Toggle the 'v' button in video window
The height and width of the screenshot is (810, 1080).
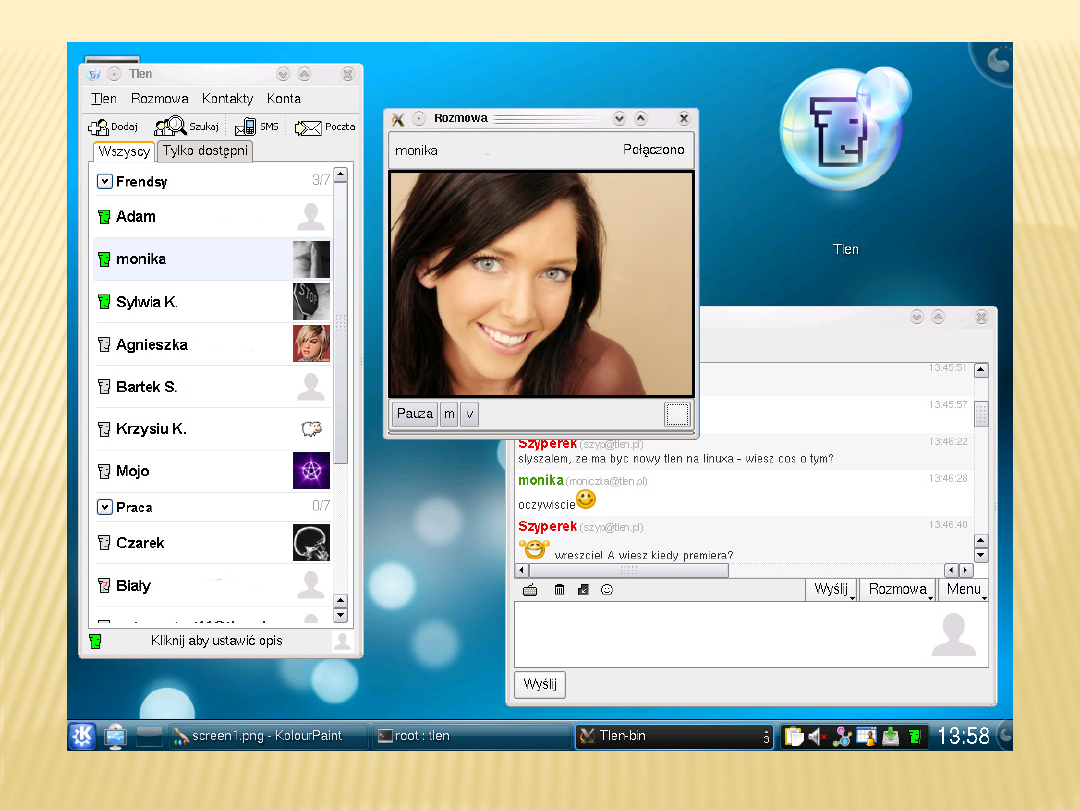(469, 414)
